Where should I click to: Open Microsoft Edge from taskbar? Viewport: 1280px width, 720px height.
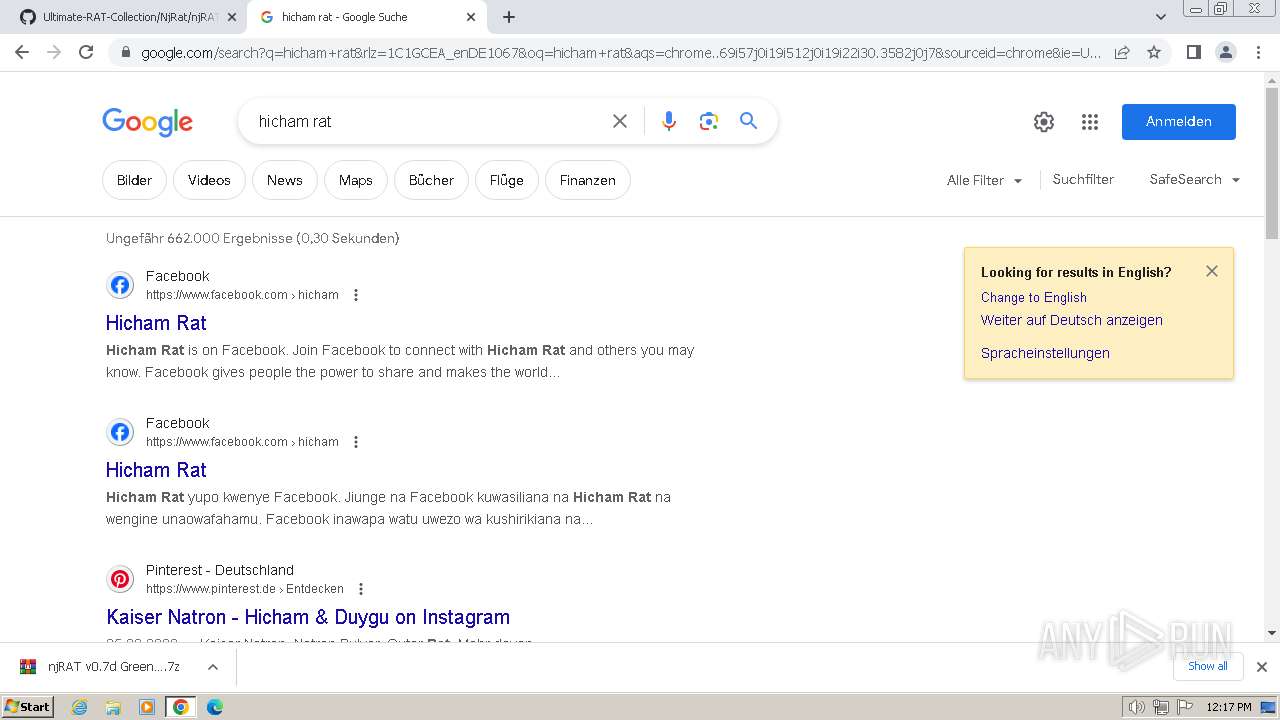(215, 707)
